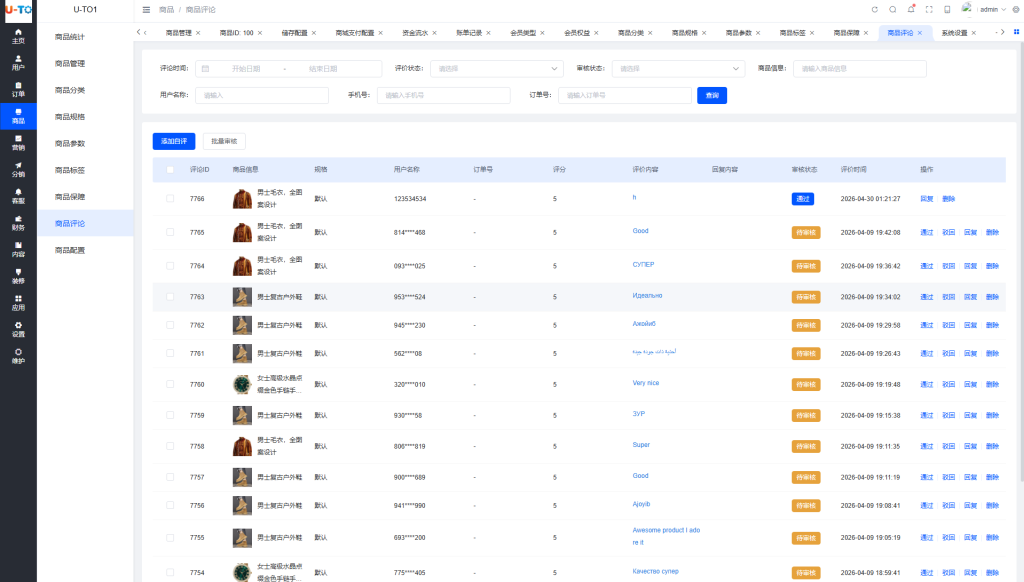This screenshot has height=582, width=1024.
Task: Click the device icon next to fullscreen
Action: [x=947, y=10]
